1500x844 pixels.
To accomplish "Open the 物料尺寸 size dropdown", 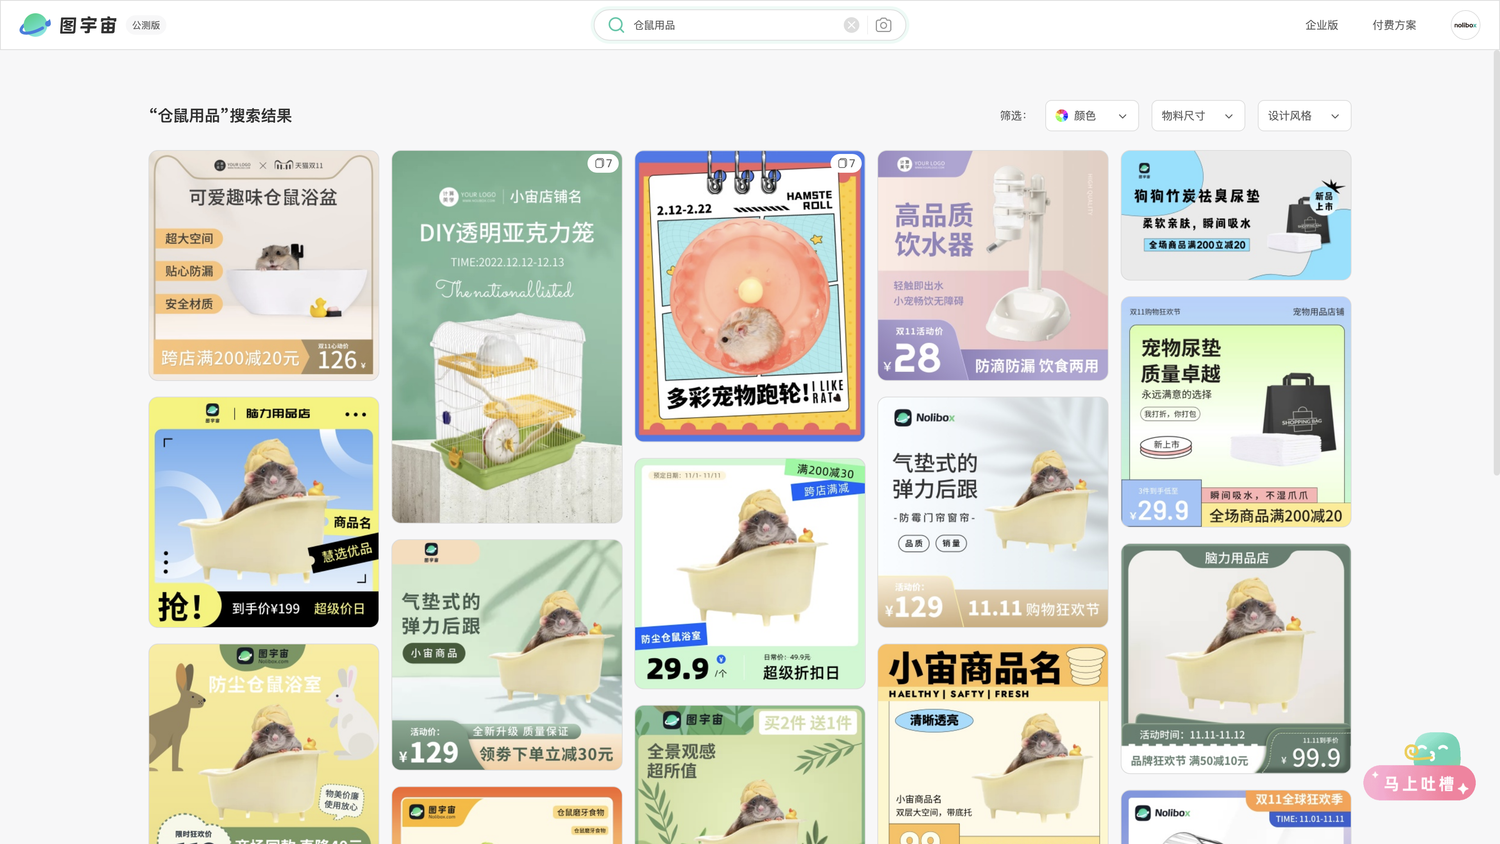I will point(1198,116).
